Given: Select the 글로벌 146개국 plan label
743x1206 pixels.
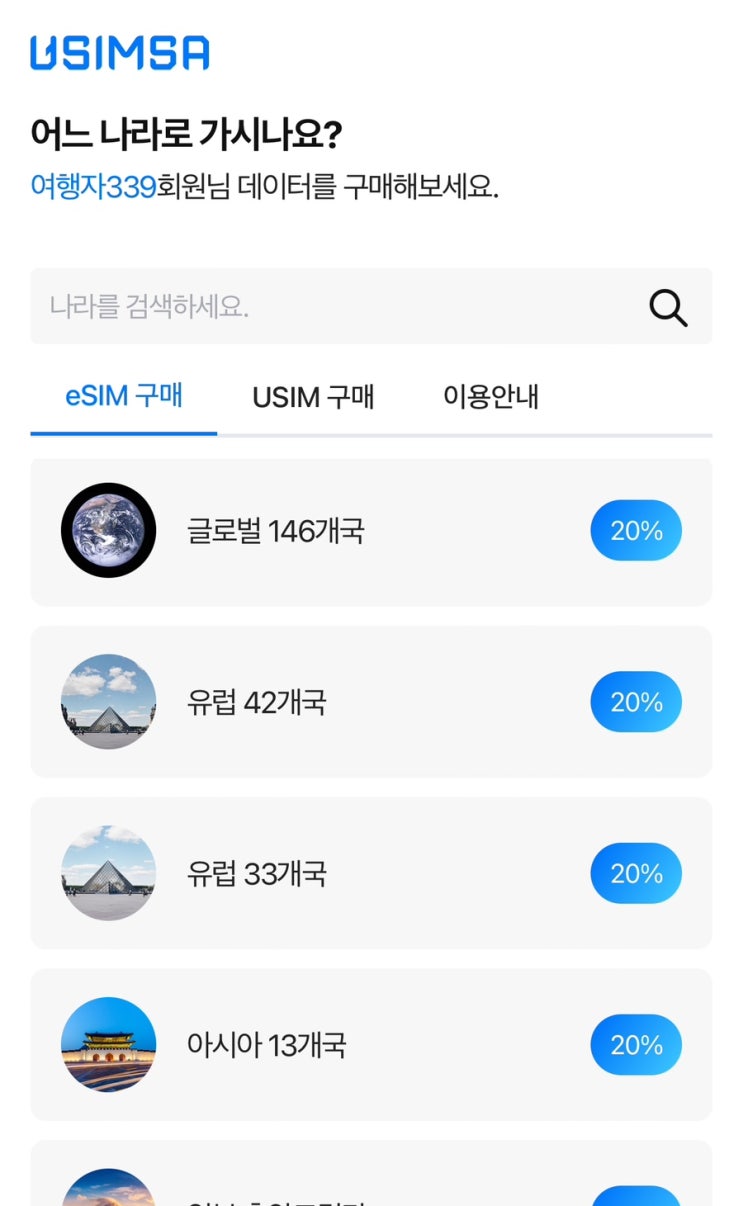Looking at the screenshot, I should click(275, 531).
